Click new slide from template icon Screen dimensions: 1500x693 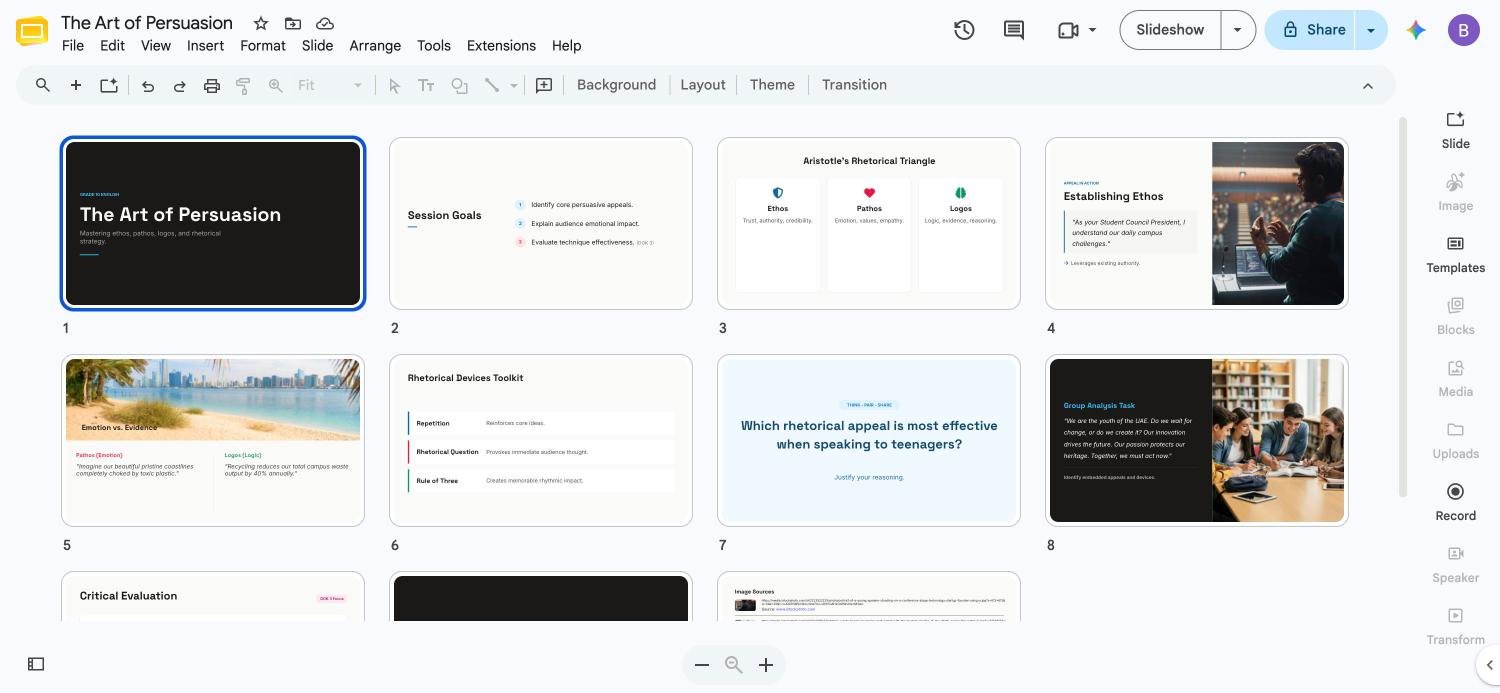[x=109, y=85]
